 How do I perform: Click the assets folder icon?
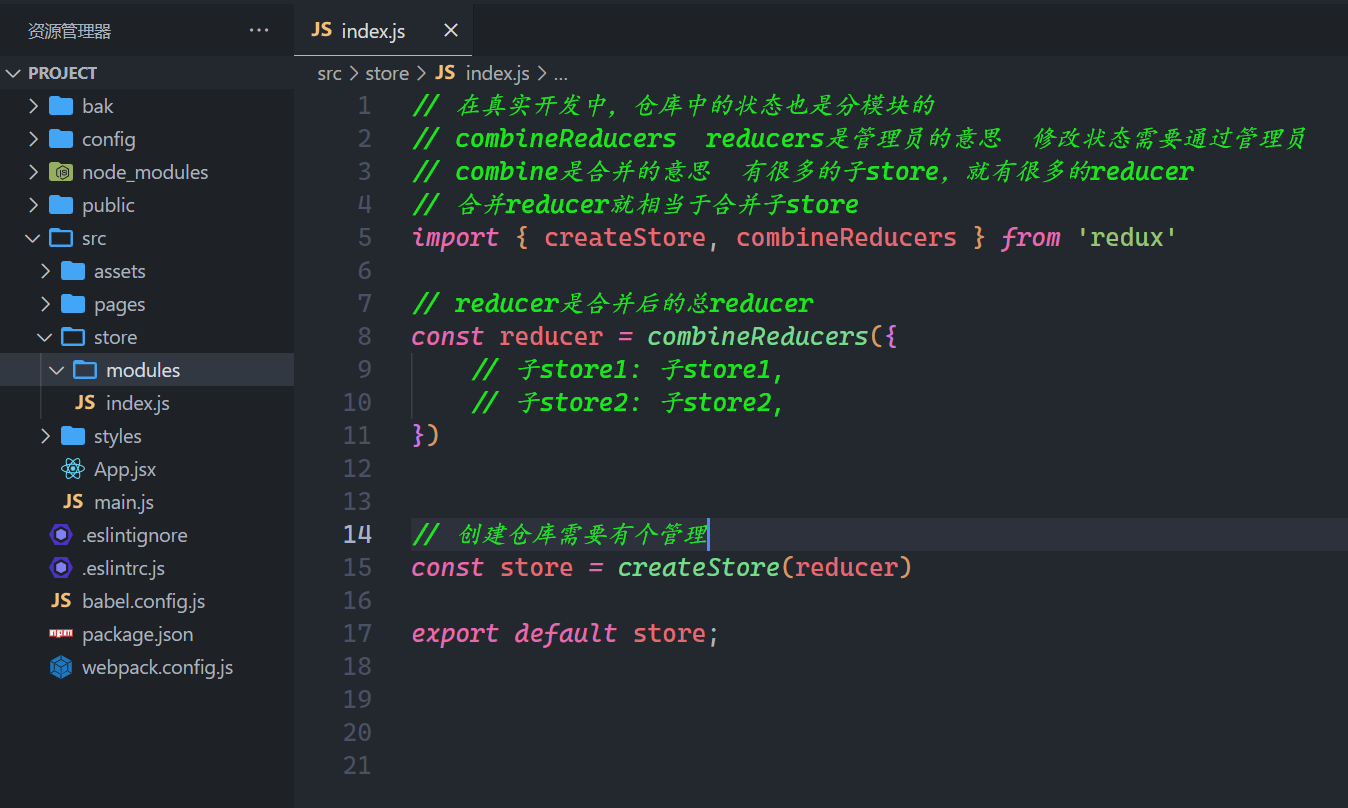(73, 271)
